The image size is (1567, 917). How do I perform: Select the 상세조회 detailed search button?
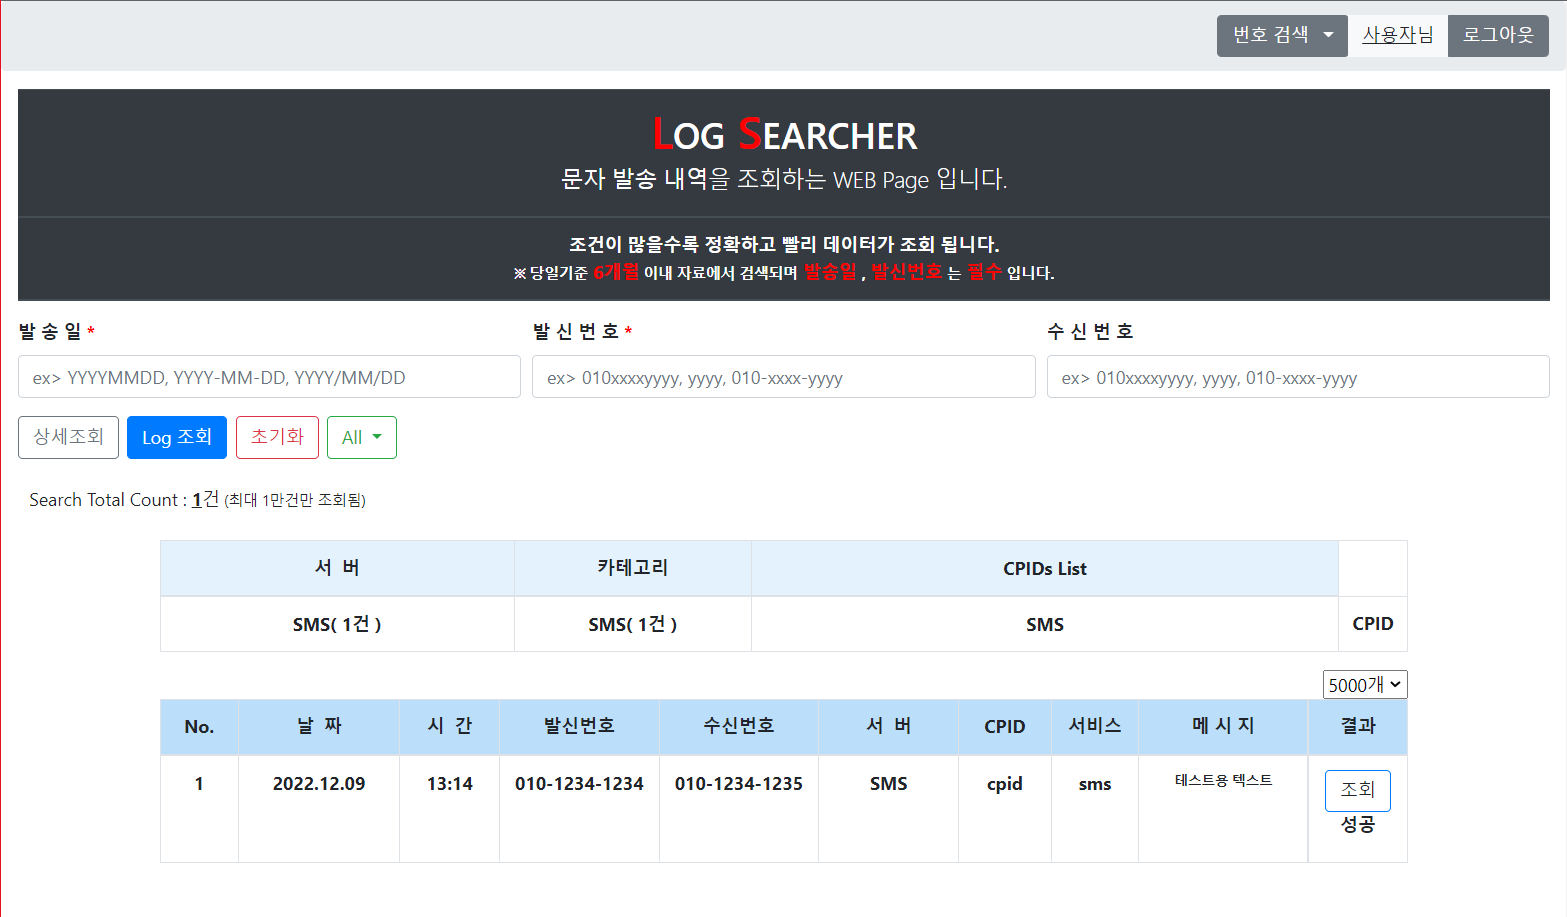(x=68, y=437)
